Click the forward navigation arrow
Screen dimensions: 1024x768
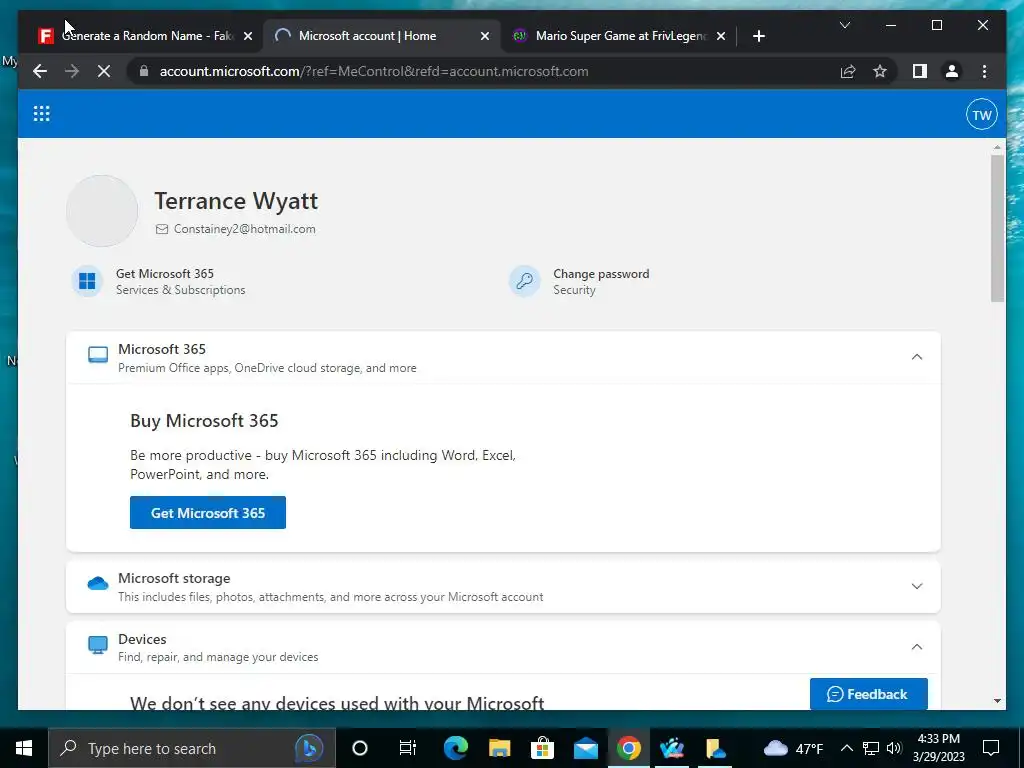click(72, 71)
